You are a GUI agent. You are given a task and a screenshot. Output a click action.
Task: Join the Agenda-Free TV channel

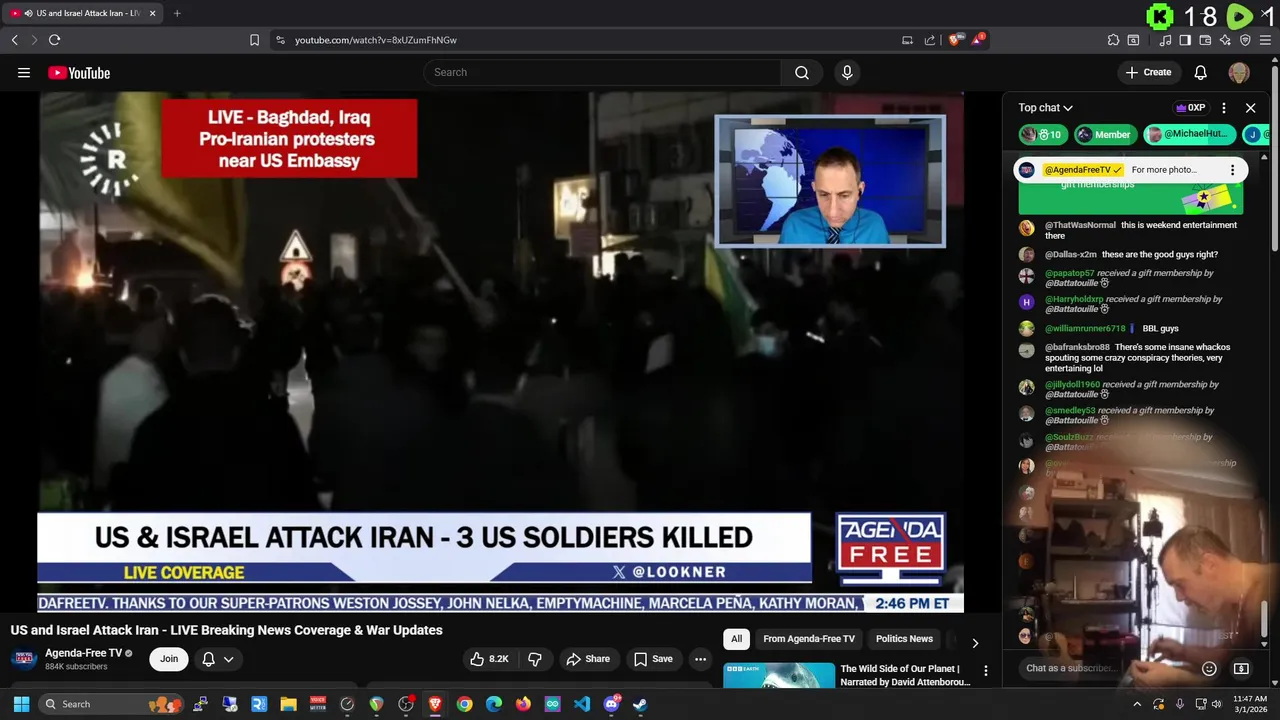click(169, 659)
